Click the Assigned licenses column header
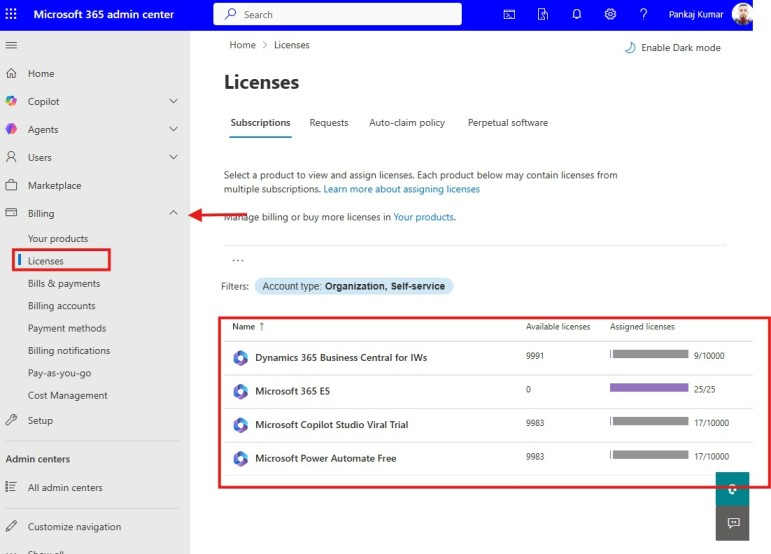This screenshot has width=771, height=554. [x=642, y=327]
